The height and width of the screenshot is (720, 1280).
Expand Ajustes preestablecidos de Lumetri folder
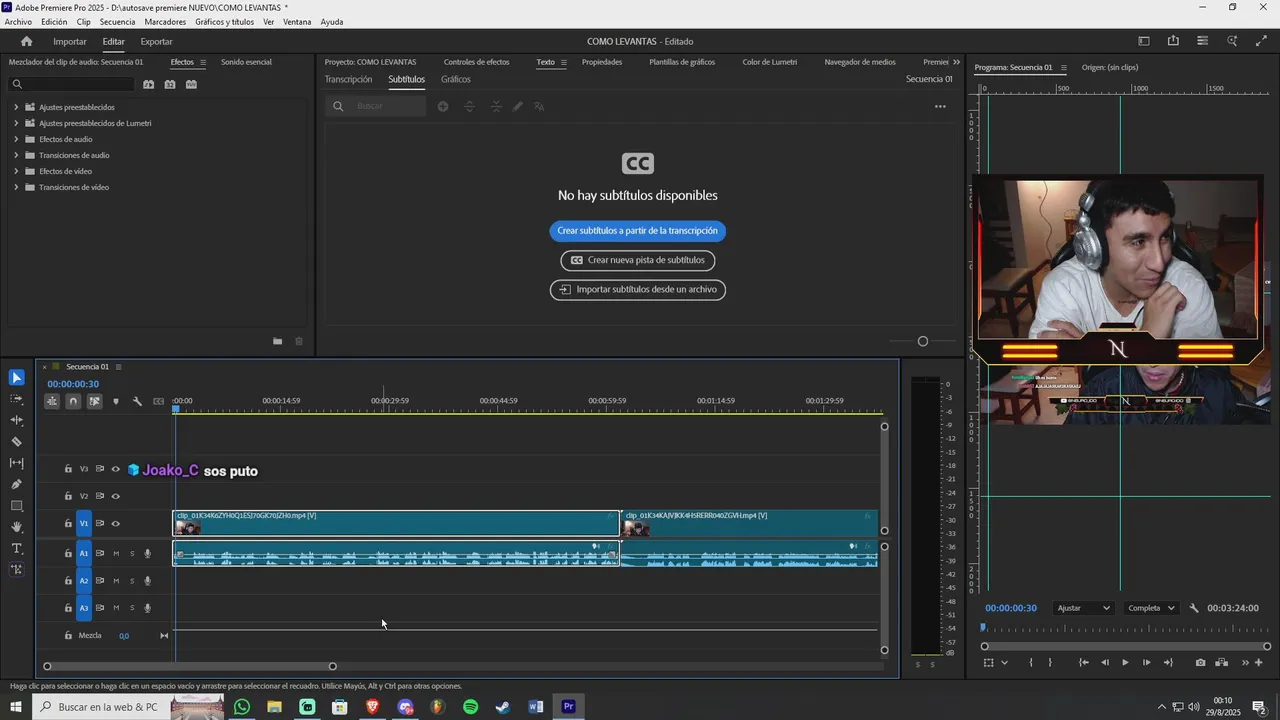click(16, 123)
